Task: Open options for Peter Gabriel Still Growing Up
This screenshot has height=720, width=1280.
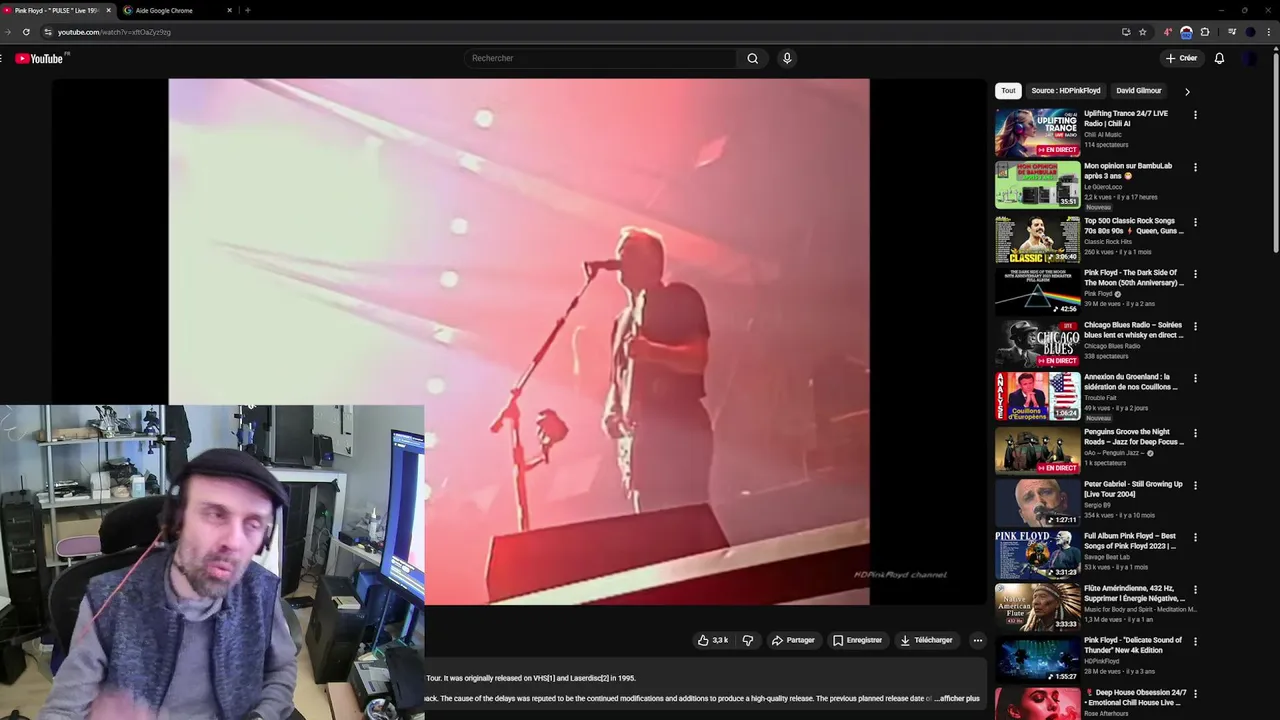Action: click(x=1195, y=485)
